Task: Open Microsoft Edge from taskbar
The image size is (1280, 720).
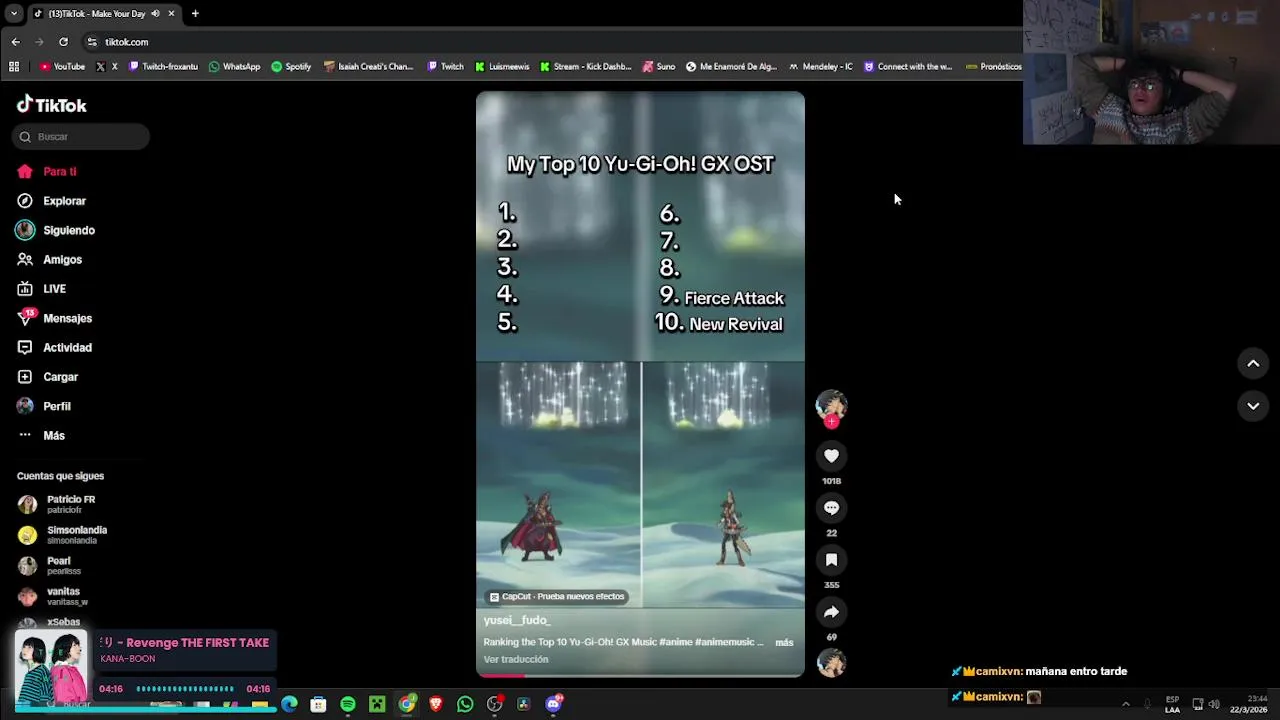Action: 289,705
